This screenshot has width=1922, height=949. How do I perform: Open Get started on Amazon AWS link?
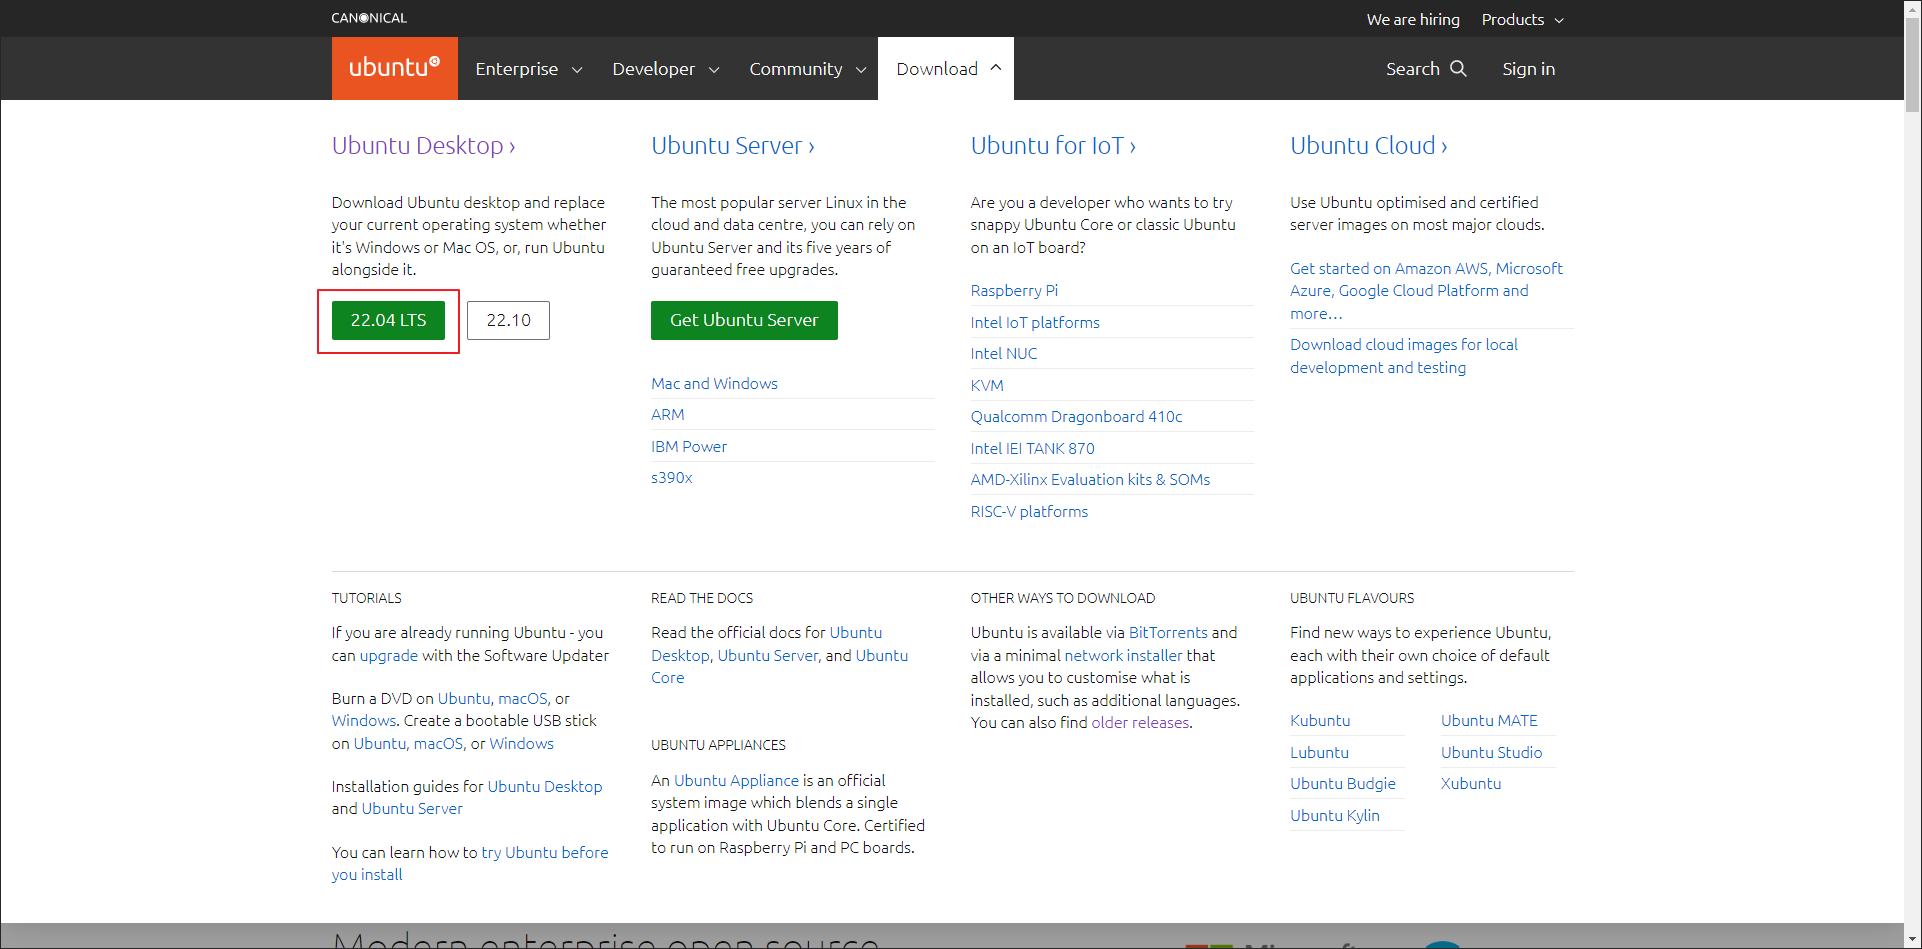coord(1426,290)
